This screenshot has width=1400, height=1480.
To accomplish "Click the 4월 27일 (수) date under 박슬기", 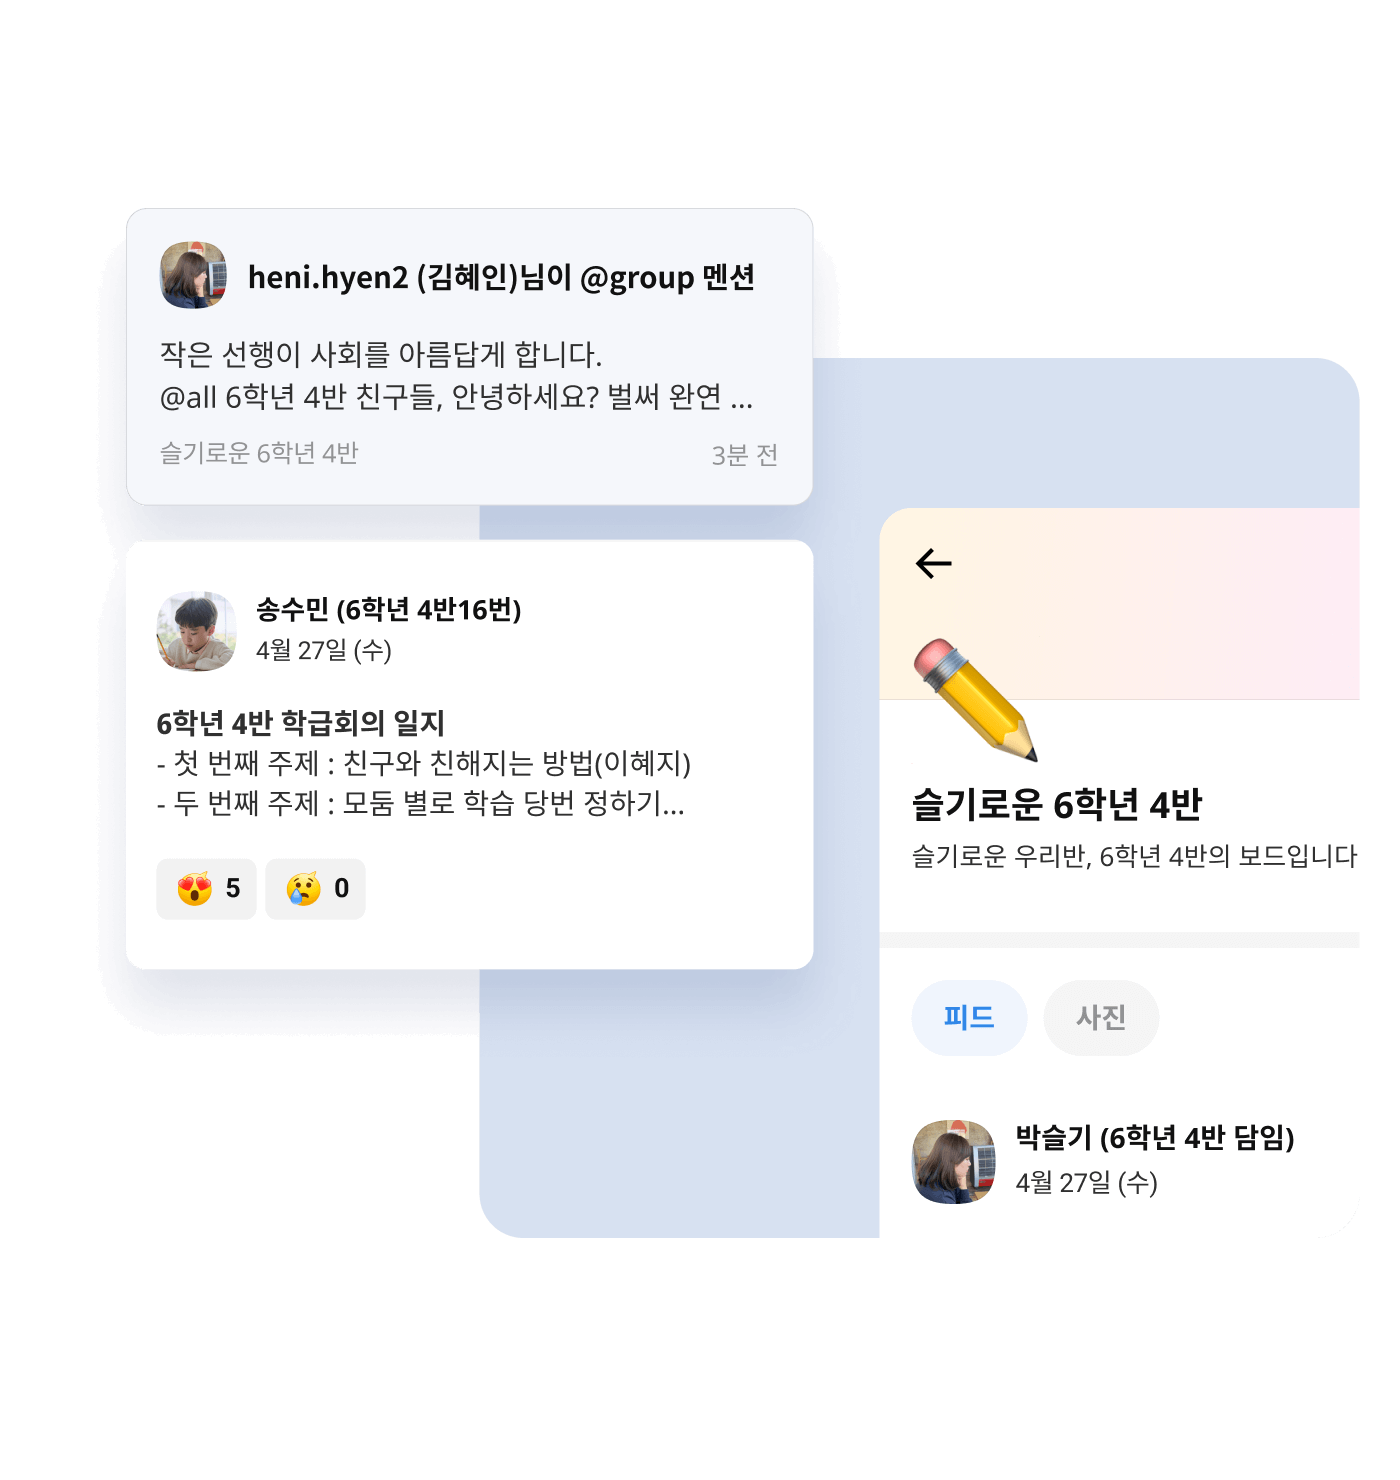I will [1086, 1183].
